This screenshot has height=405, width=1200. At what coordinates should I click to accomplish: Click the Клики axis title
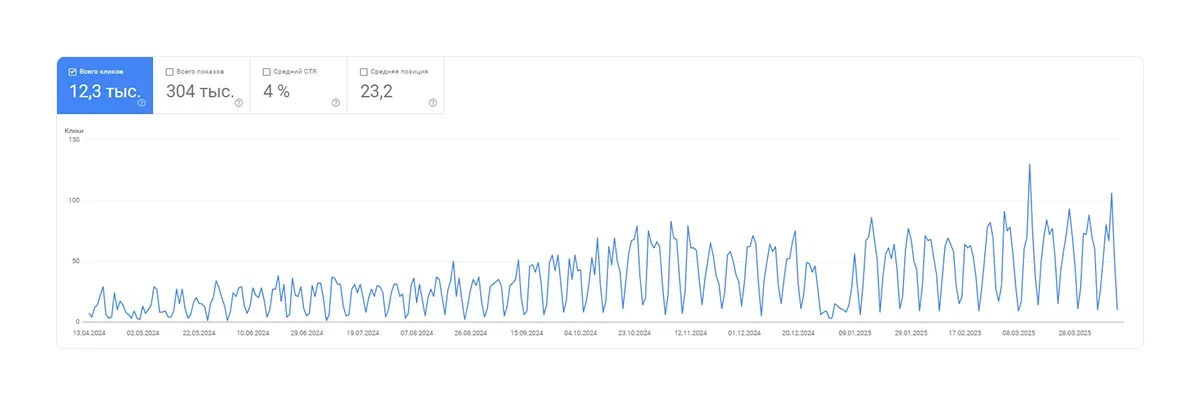[74, 131]
